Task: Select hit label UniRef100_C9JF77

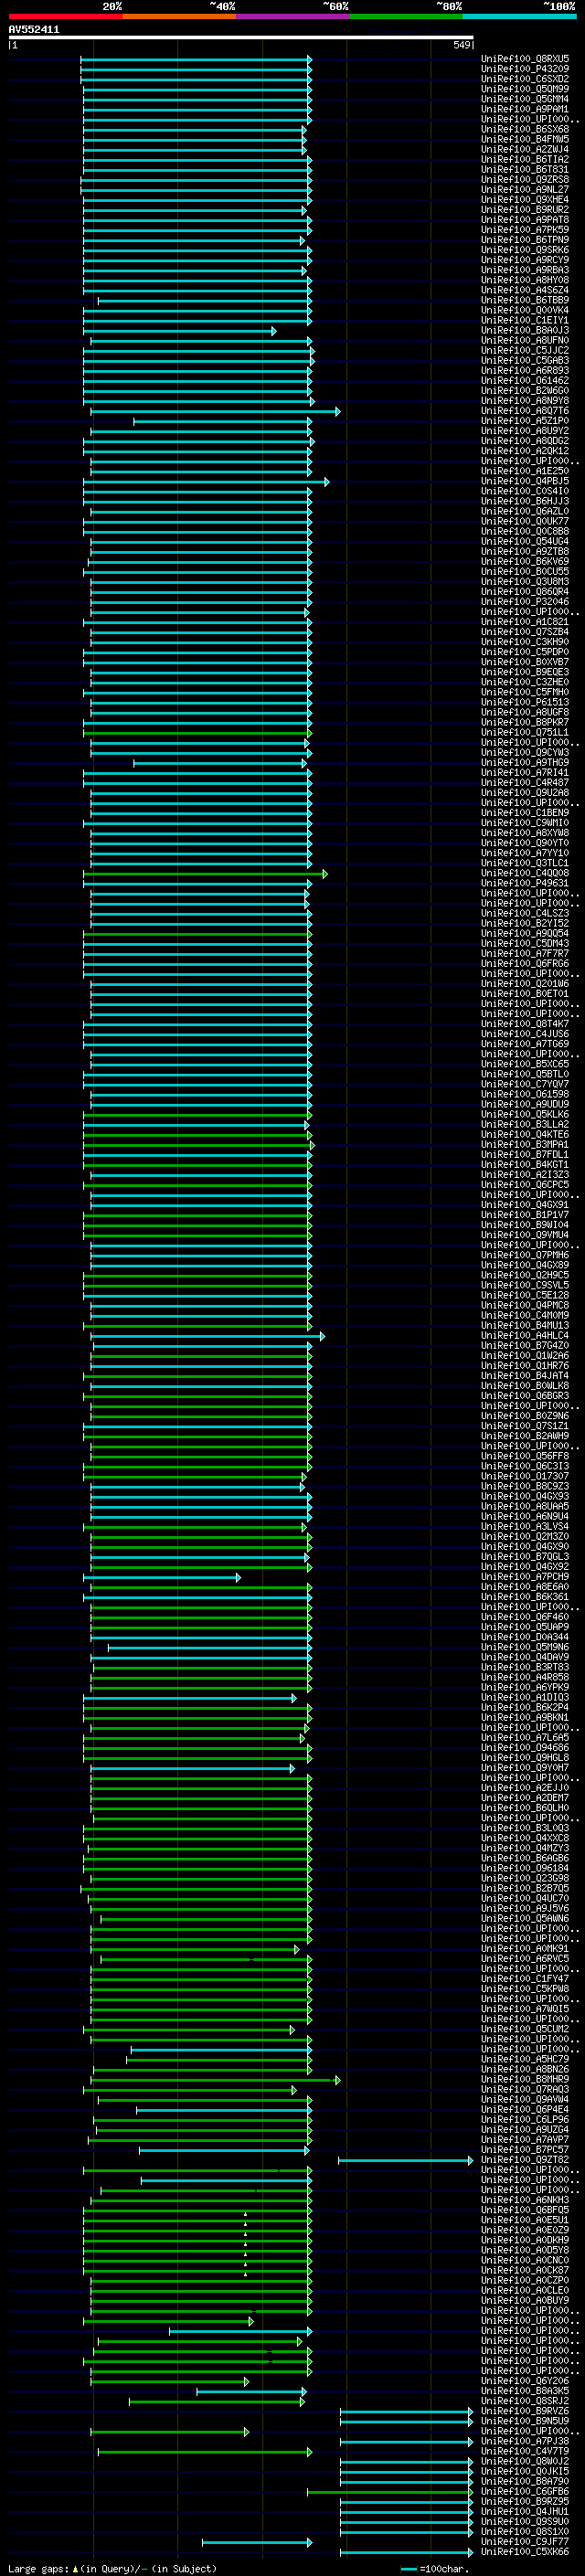Action: [x=525, y=2541]
